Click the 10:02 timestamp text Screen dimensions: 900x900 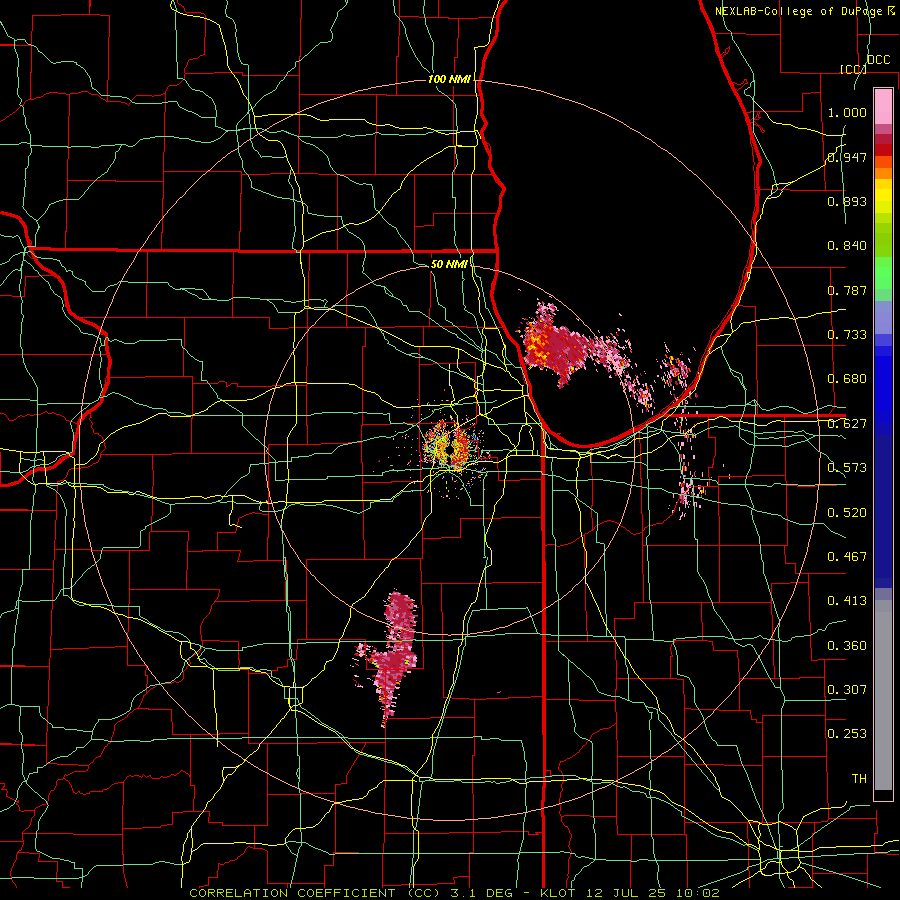tap(697, 893)
